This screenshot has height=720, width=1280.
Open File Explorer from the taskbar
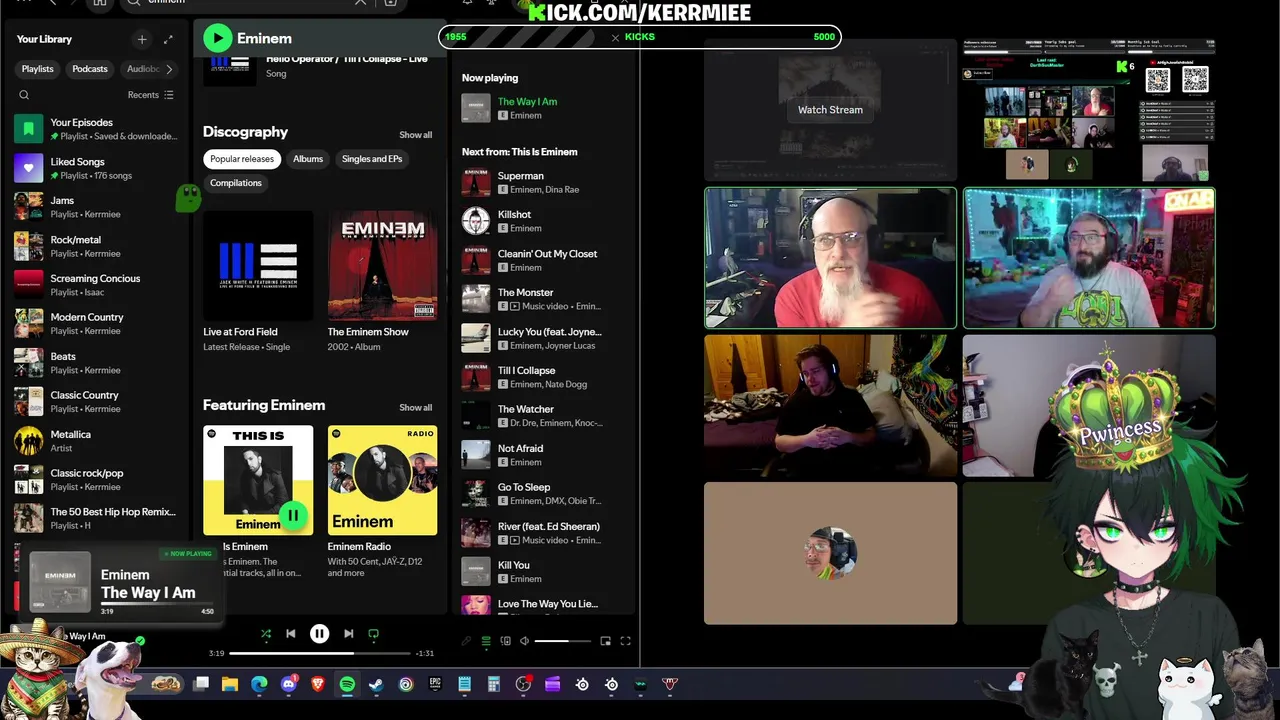pyautogui.click(x=230, y=684)
